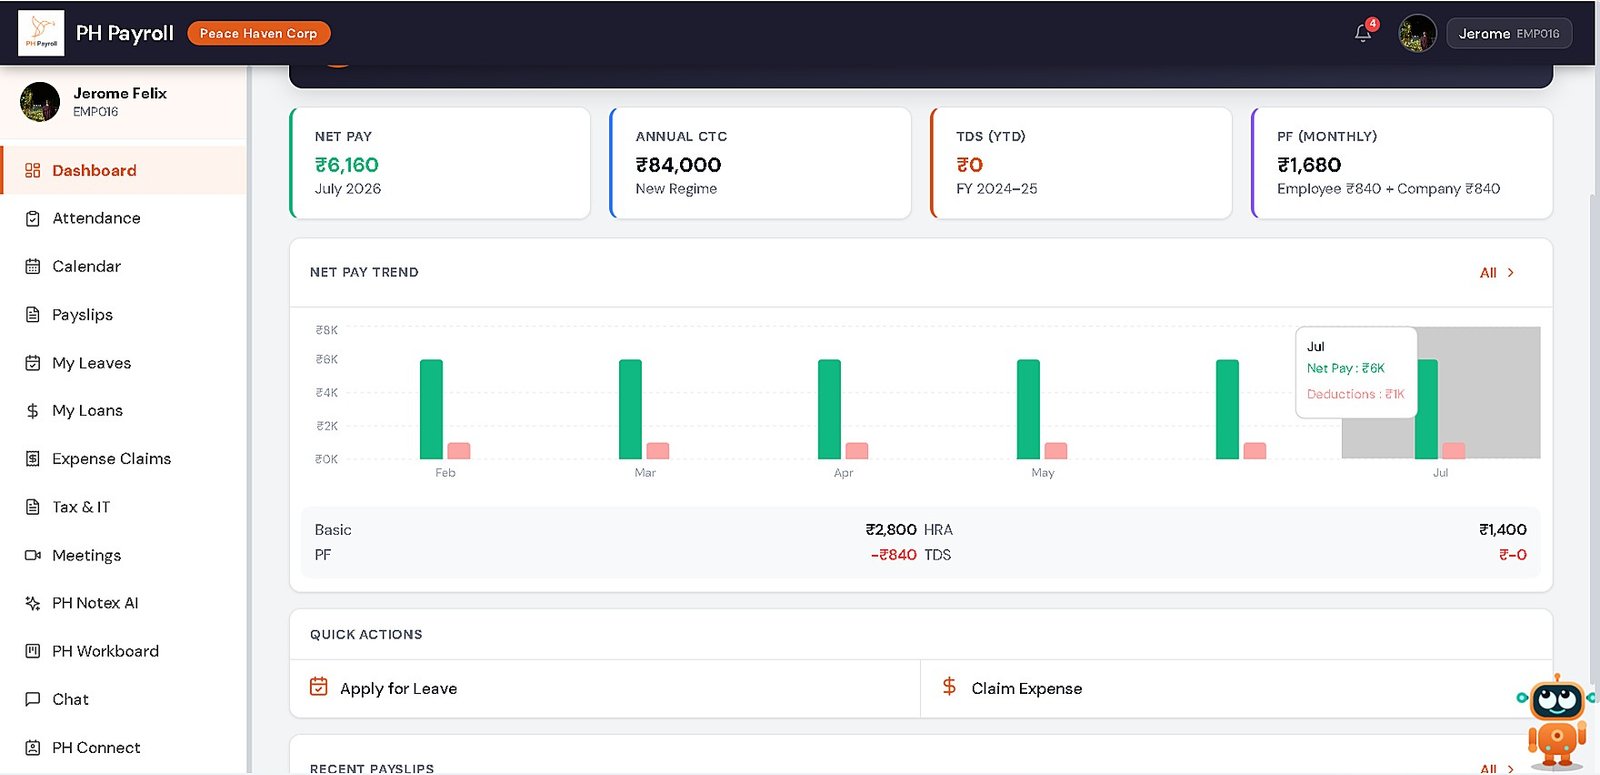Click the Peace Haven Corp badge
The image size is (1600, 775).
(x=258, y=33)
